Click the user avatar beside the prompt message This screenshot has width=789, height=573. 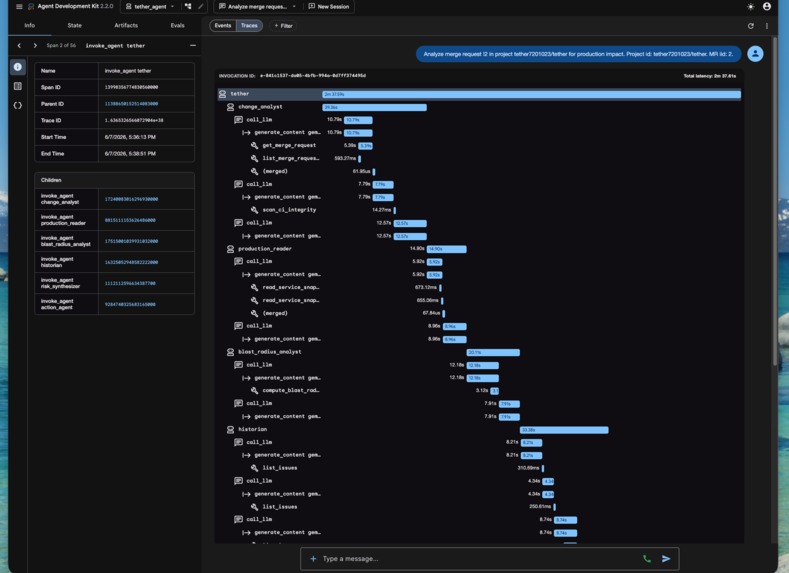tap(755, 54)
